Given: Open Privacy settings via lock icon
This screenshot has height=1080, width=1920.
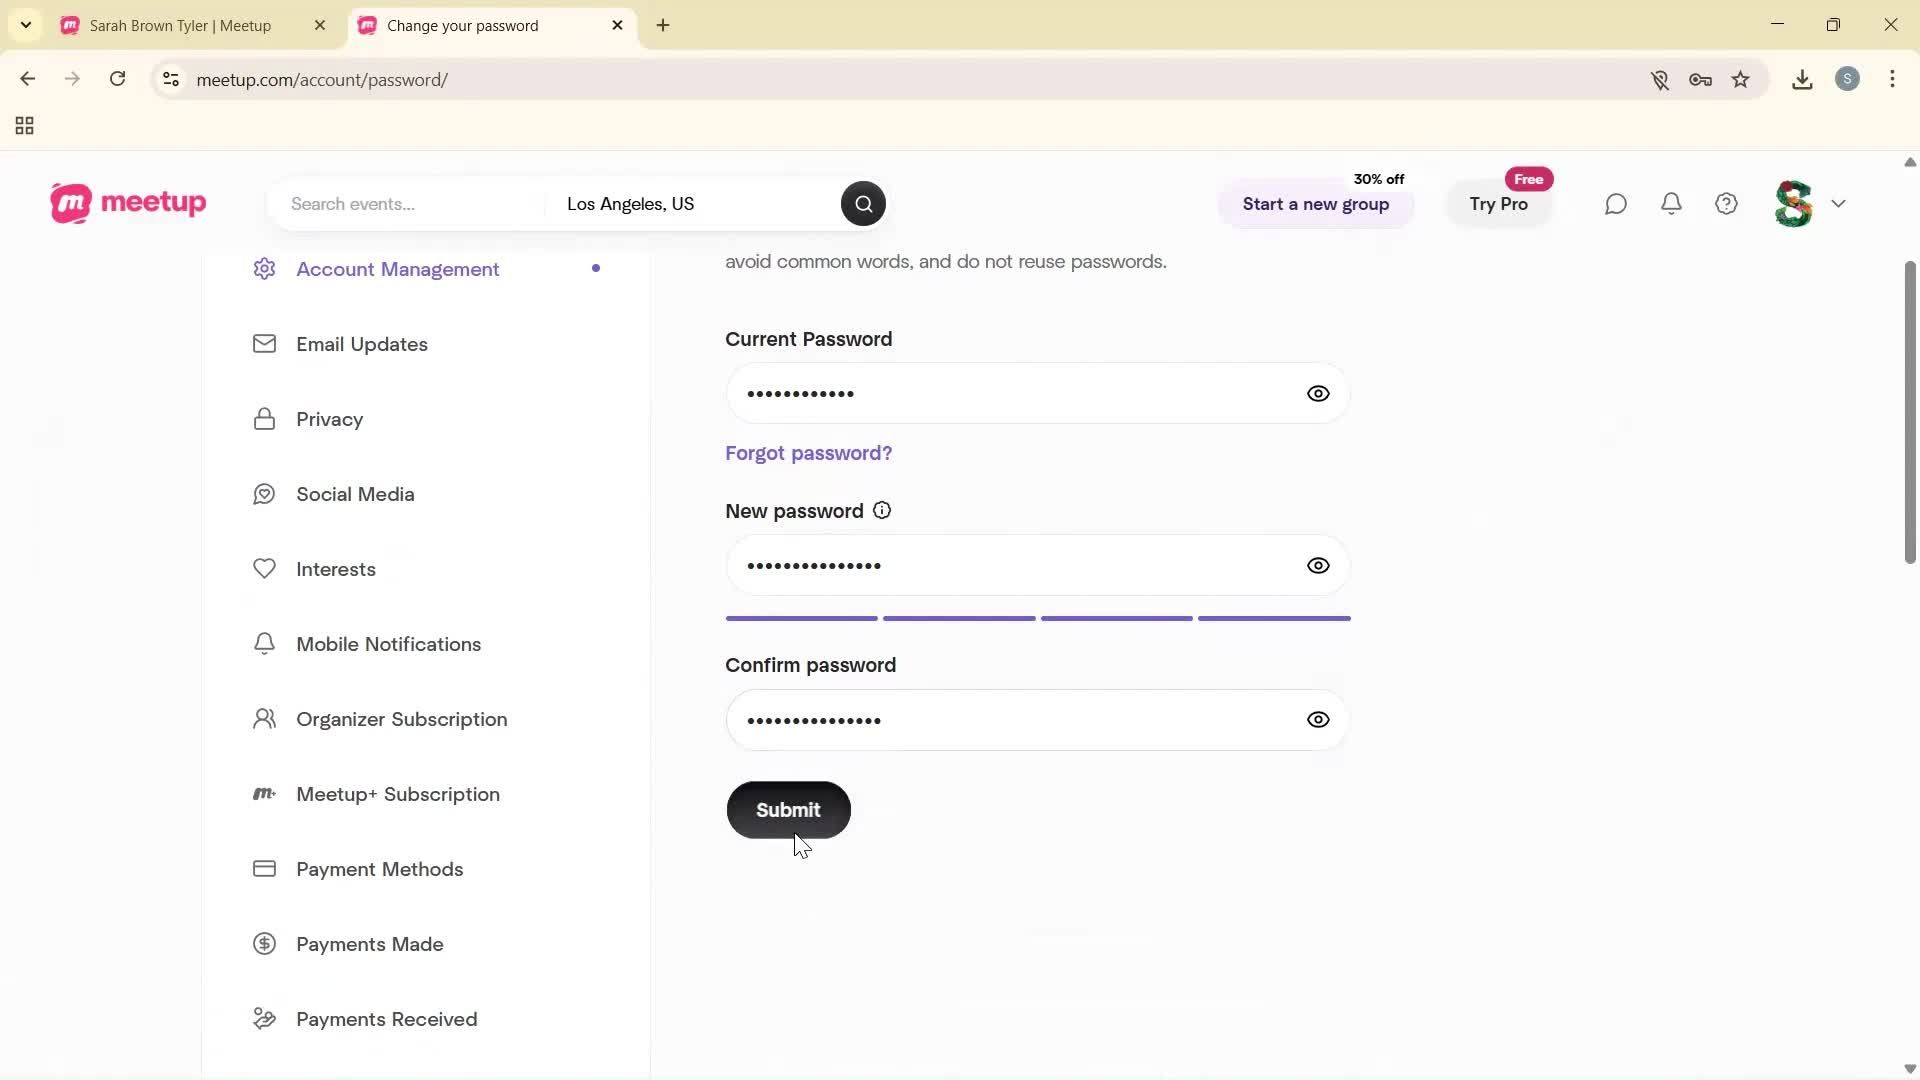Looking at the screenshot, I should click(329, 420).
